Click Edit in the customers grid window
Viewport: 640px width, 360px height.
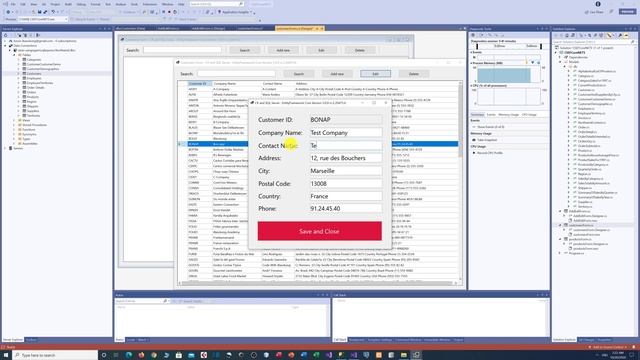tap(376, 74)
